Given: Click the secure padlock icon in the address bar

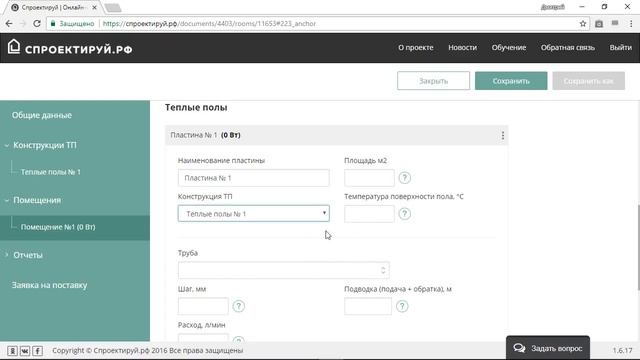Looking at the screenshot, I should point(53,24).
